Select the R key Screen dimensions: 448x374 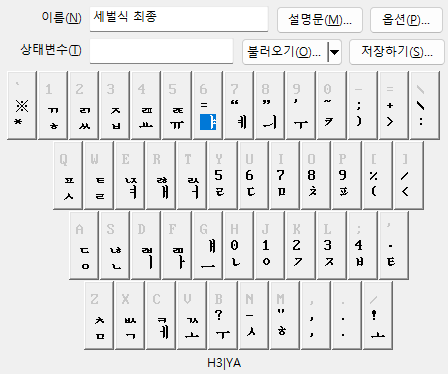(x=161, y=175)
